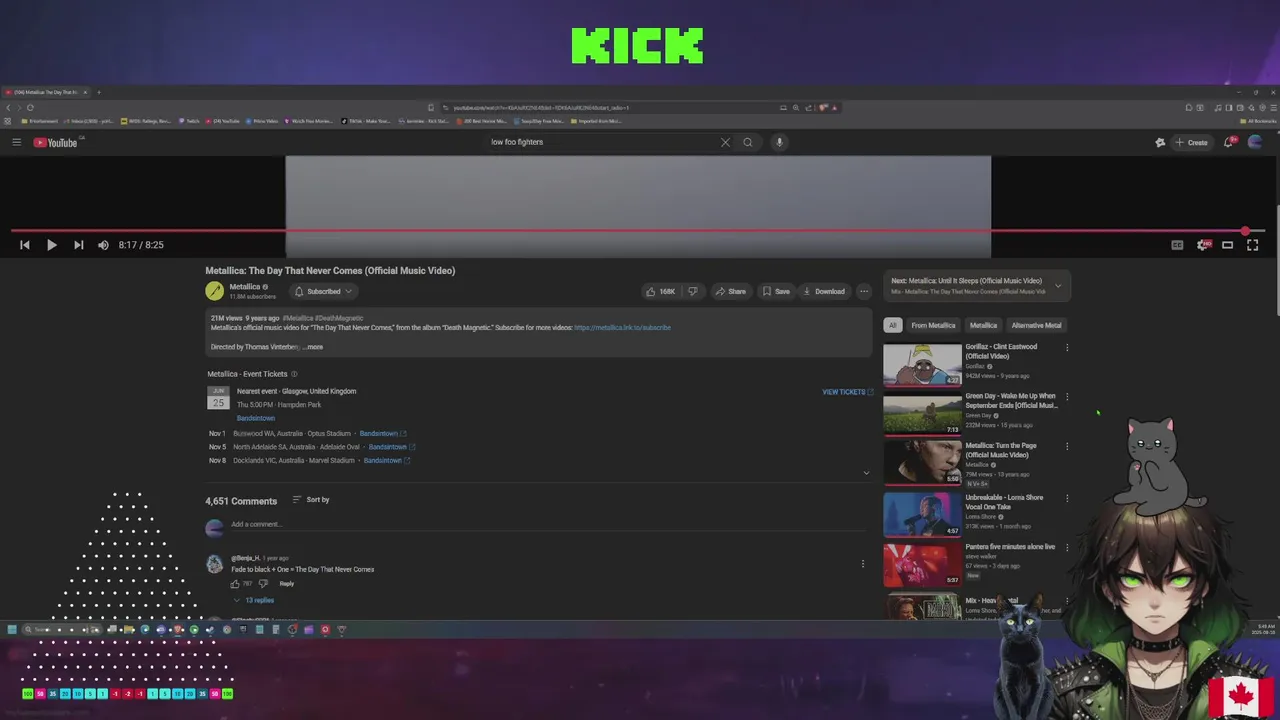Open metallica.lnk.to/subscribe link
Screen dimensions: 1280x720
coord(622,327)
